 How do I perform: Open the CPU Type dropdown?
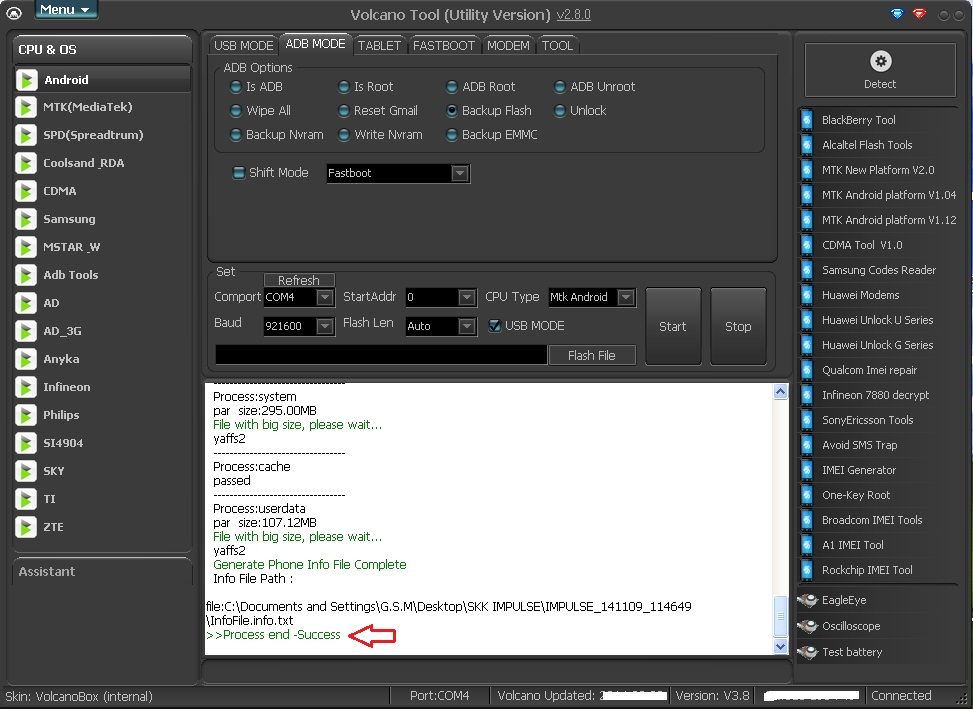[x=625, y=297]
